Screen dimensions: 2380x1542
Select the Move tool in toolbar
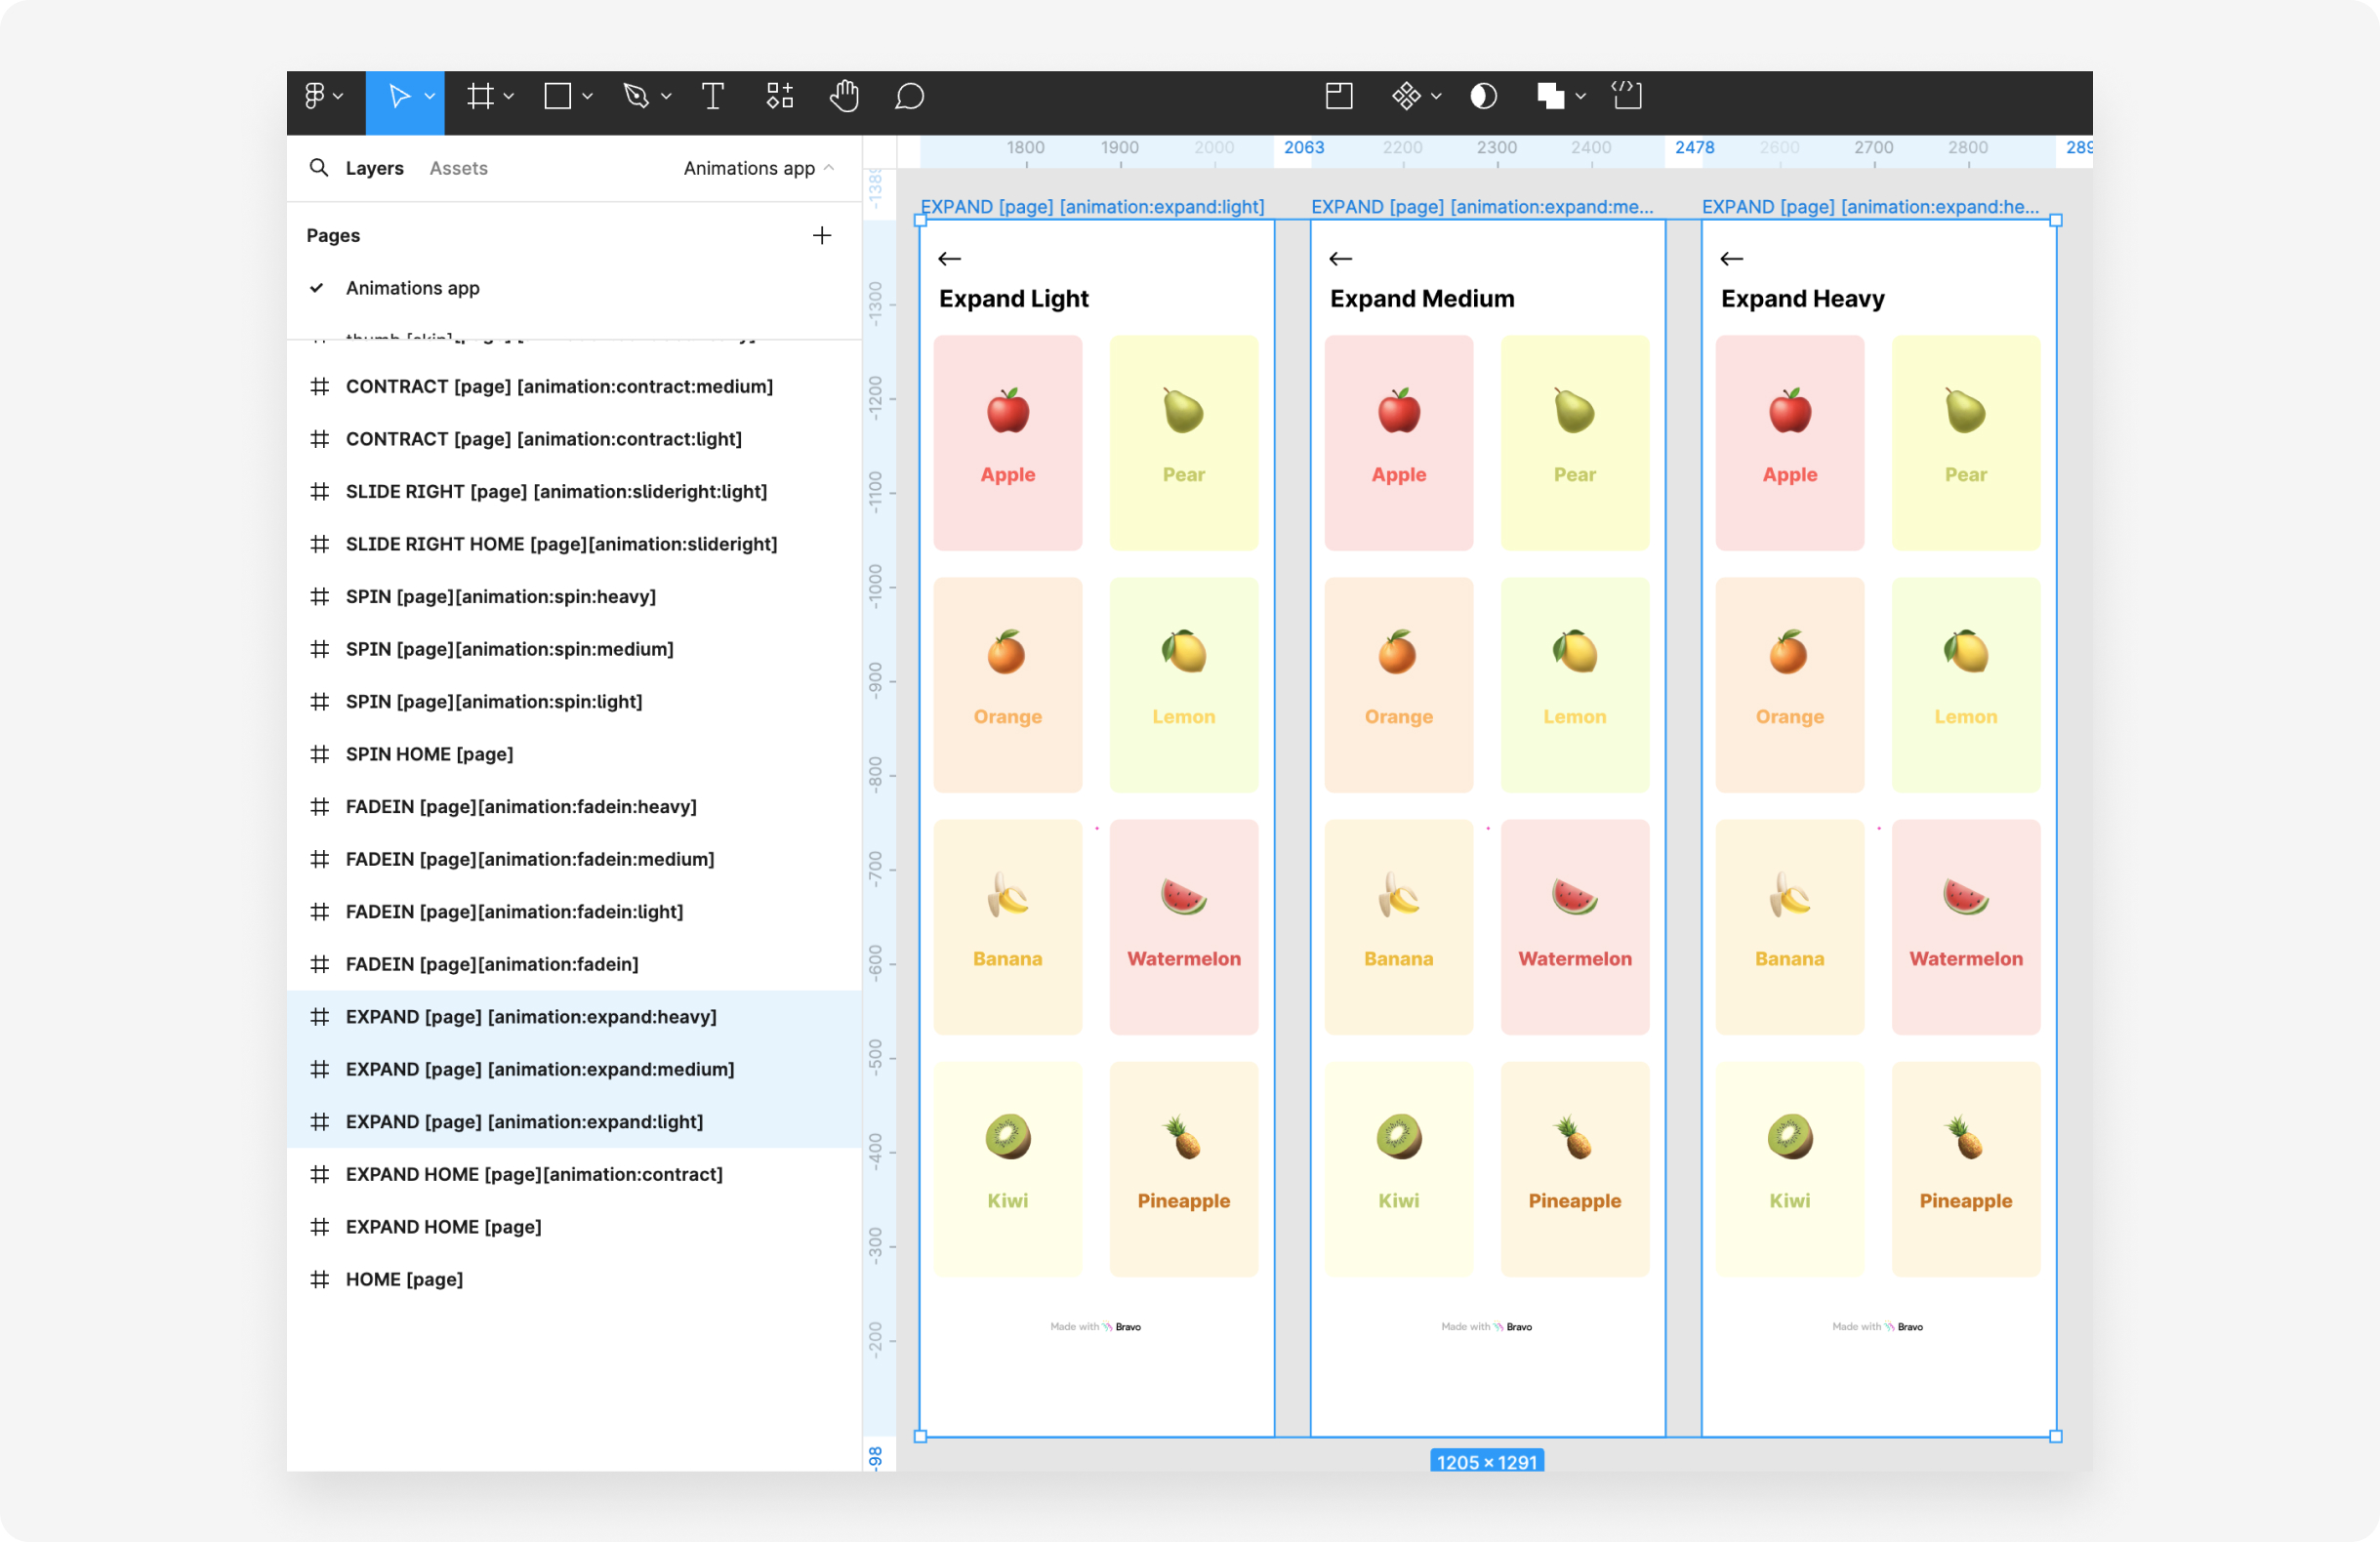(399, 97)
